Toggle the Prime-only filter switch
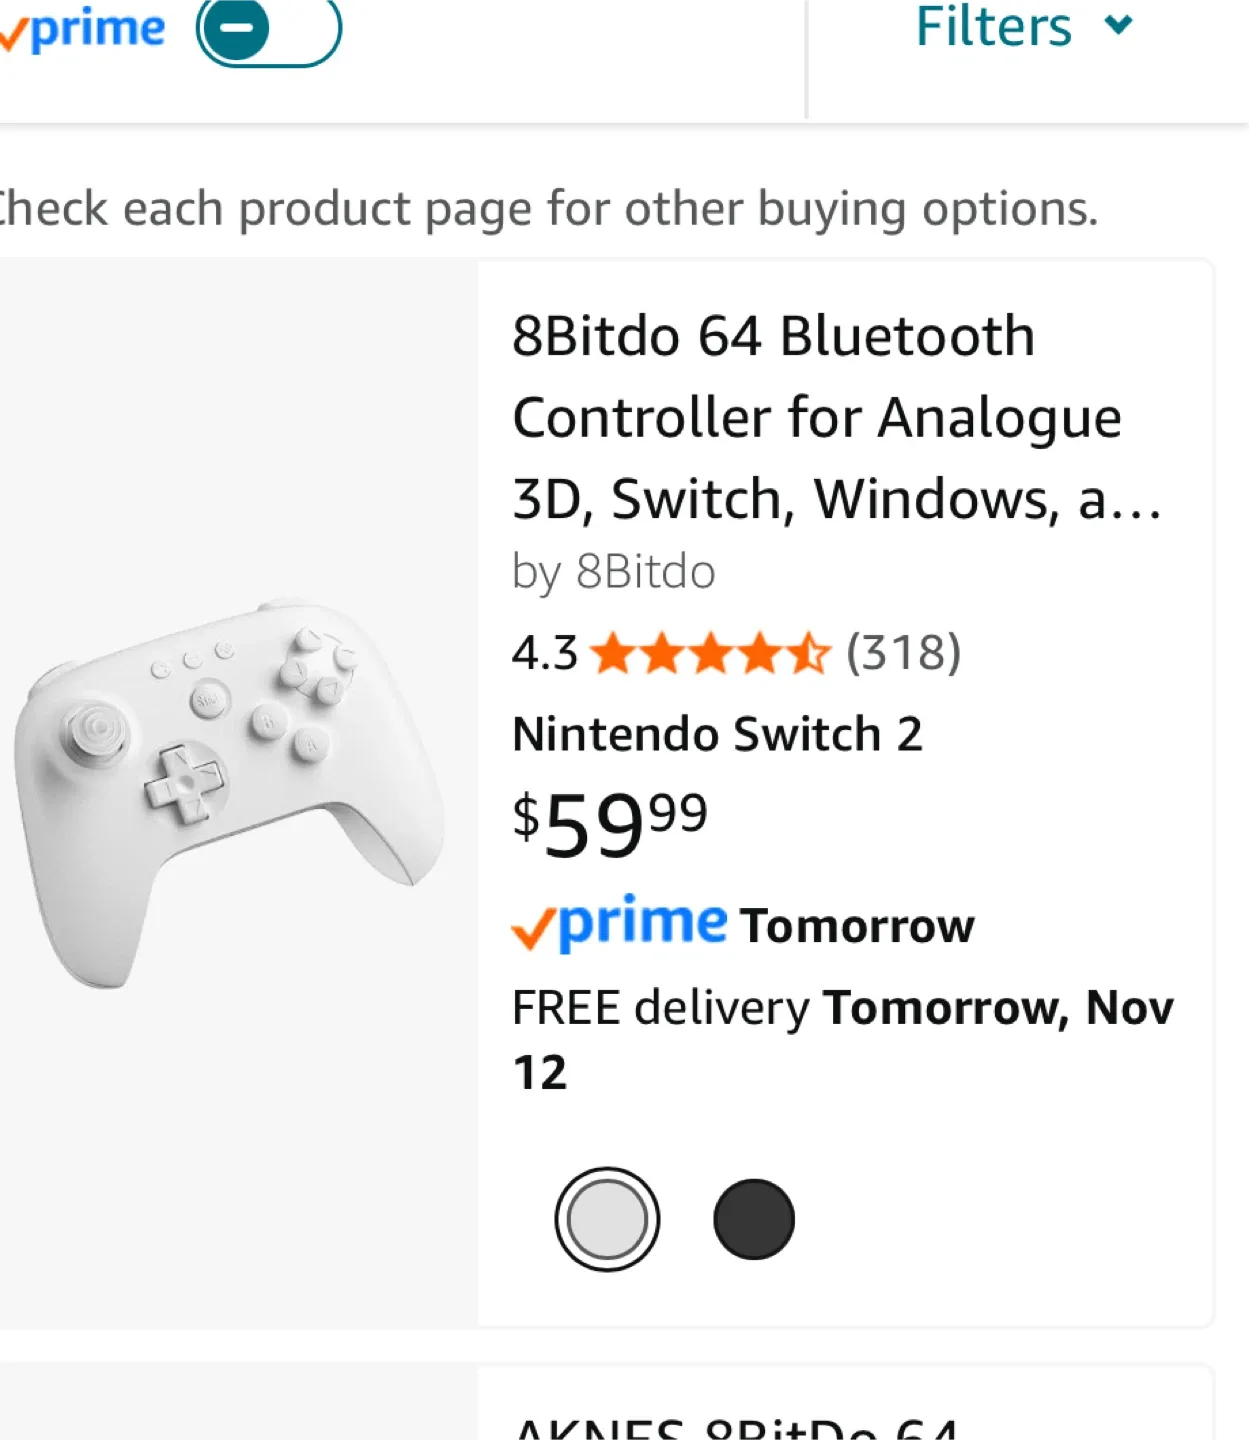The height and width of the screenshot is (1440, 1249). point(268,29)
